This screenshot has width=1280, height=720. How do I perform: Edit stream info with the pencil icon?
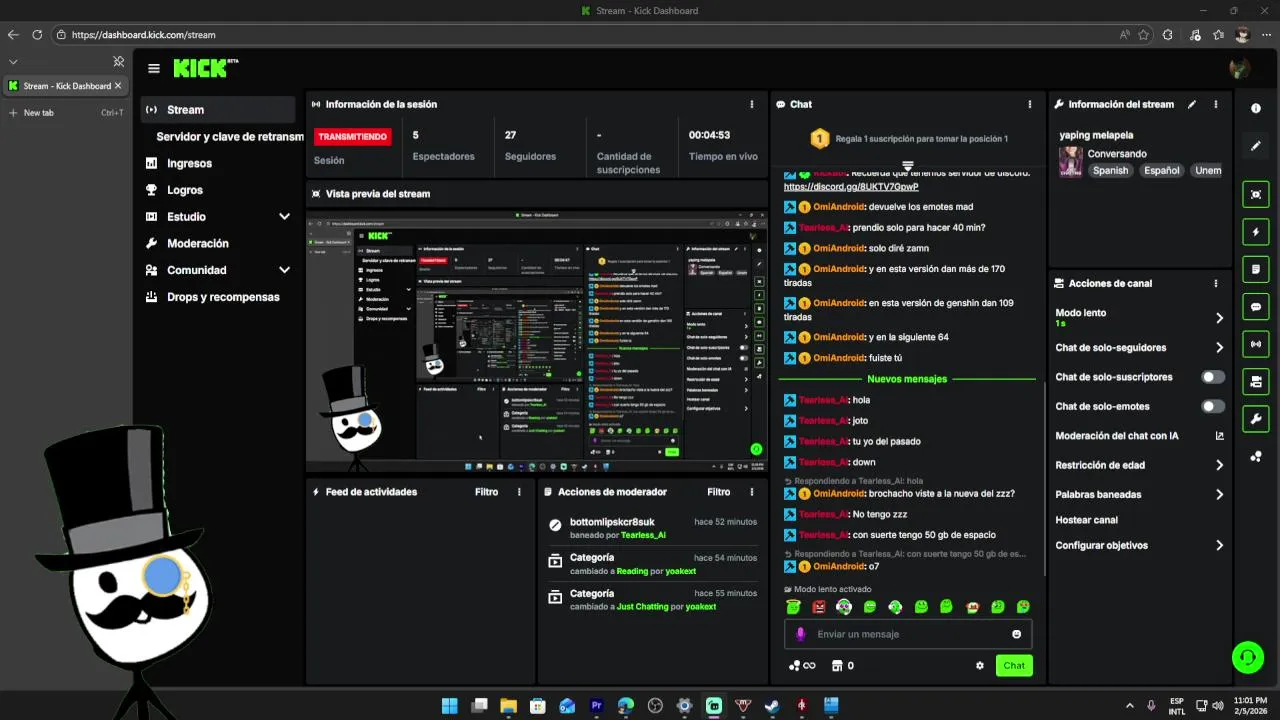[x=1191, y=104]
